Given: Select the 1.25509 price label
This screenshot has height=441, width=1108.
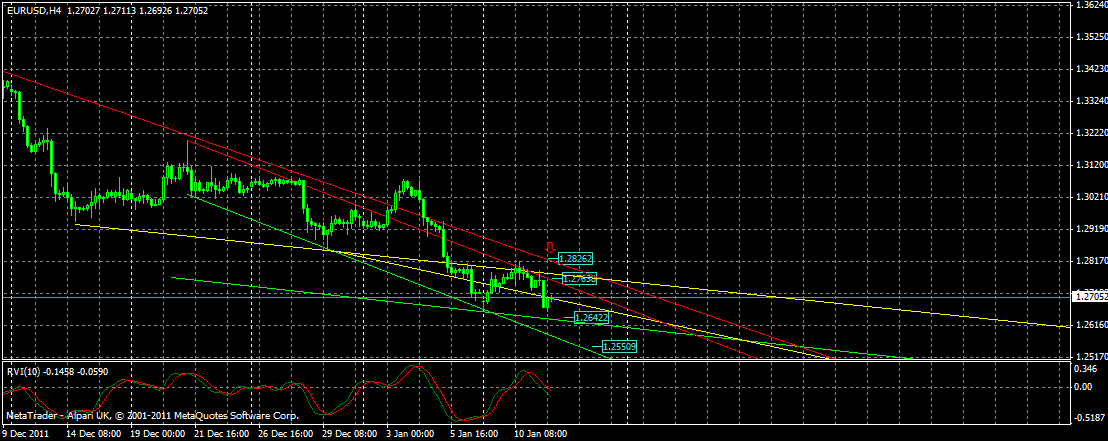Looking at the screenshot, I should (x=618, y=346).
